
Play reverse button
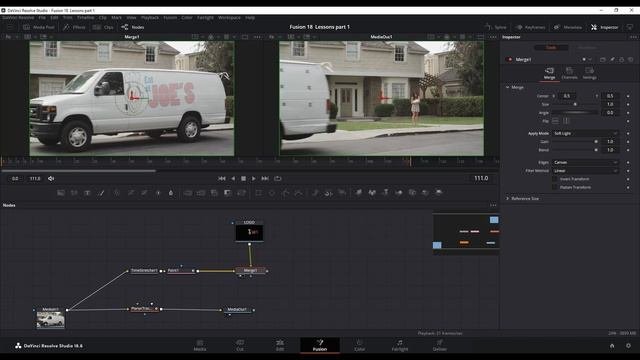[x=233, y=178]
